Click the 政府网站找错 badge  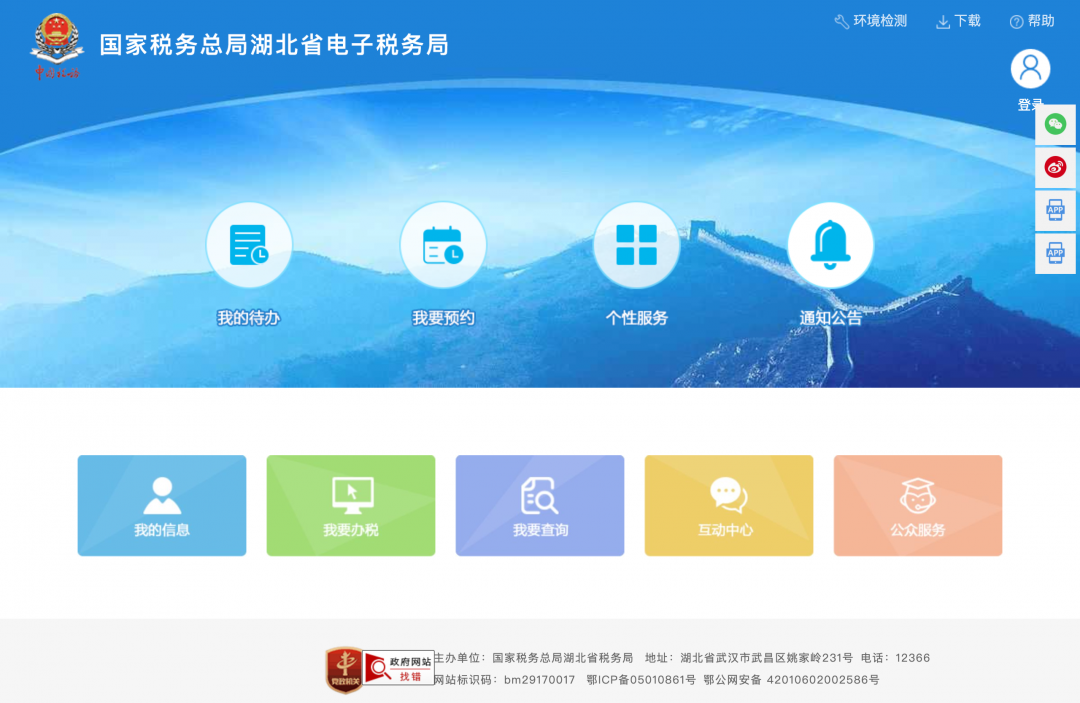(399, 668)
